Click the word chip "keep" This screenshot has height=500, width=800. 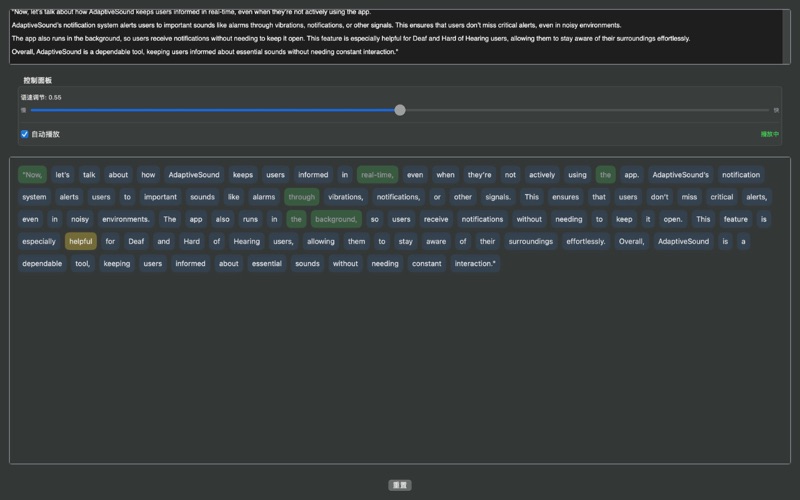pos(624,219)
